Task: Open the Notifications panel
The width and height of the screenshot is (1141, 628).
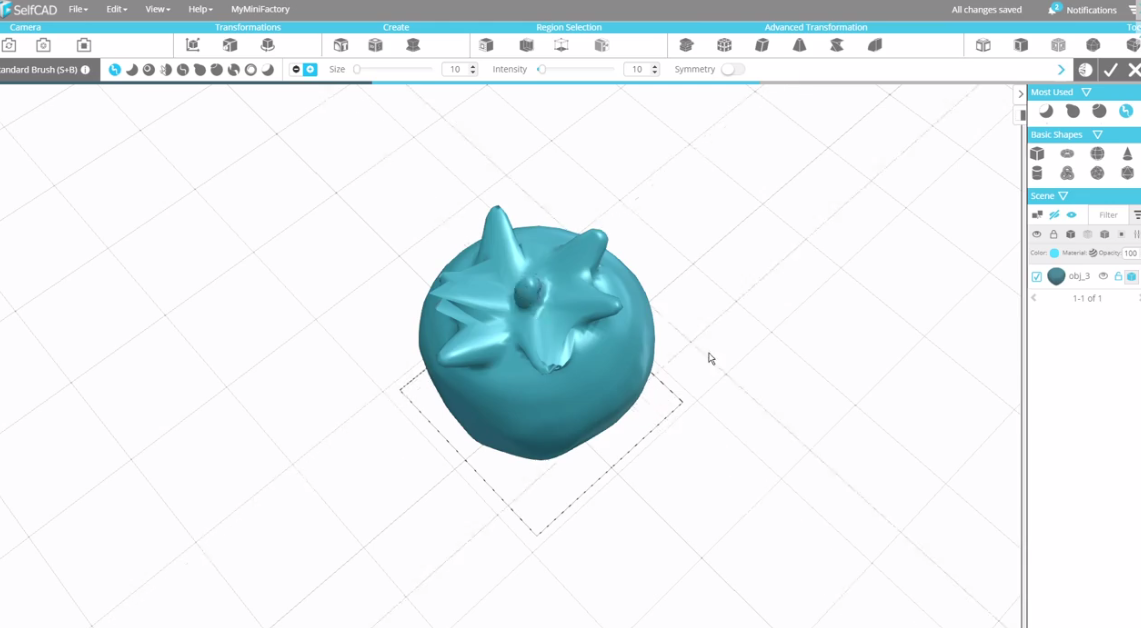Action: [x=1083, y=9]
